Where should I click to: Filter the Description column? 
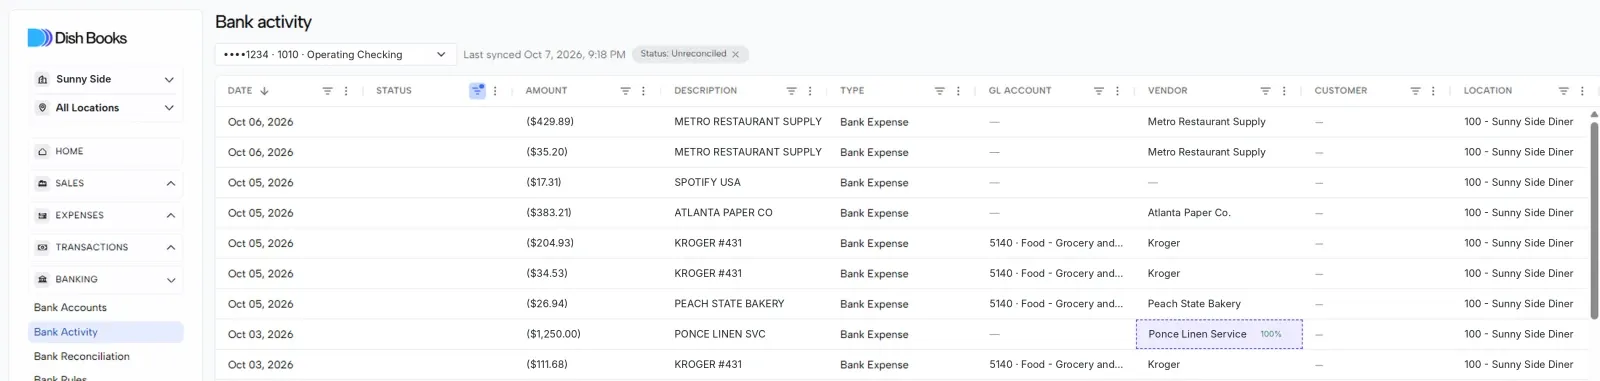[791, 91]
